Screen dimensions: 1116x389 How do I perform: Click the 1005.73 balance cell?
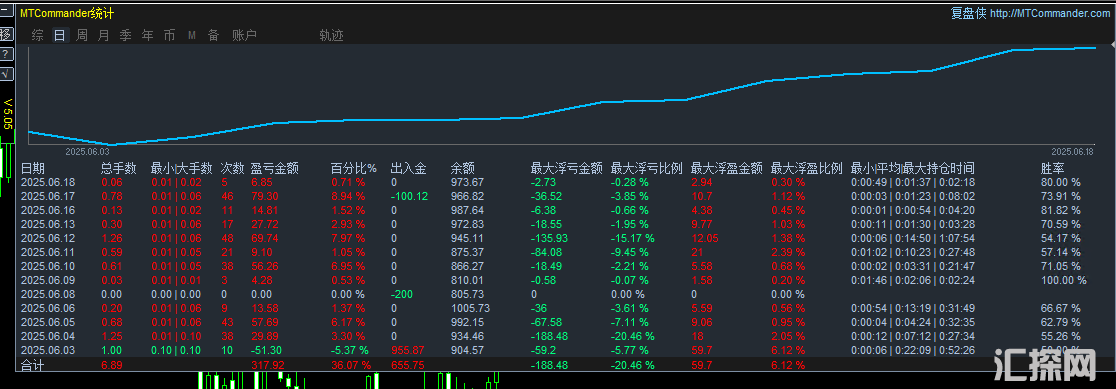(x=470, y=308)
